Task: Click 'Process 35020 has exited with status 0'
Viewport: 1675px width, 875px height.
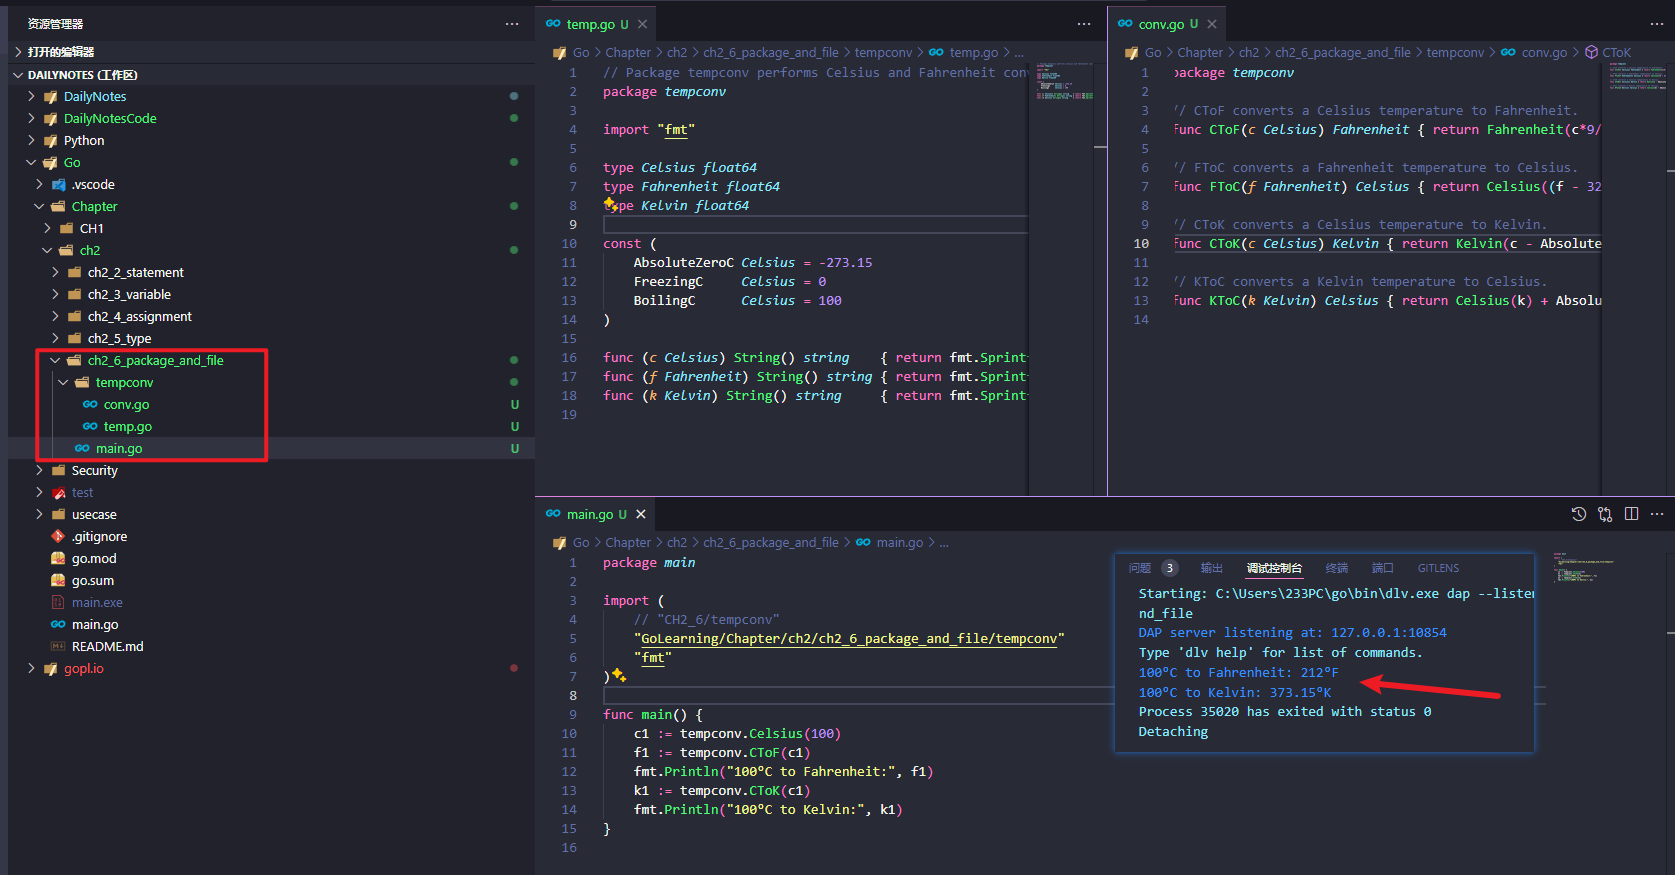Action: click(x=1285, y=711)
